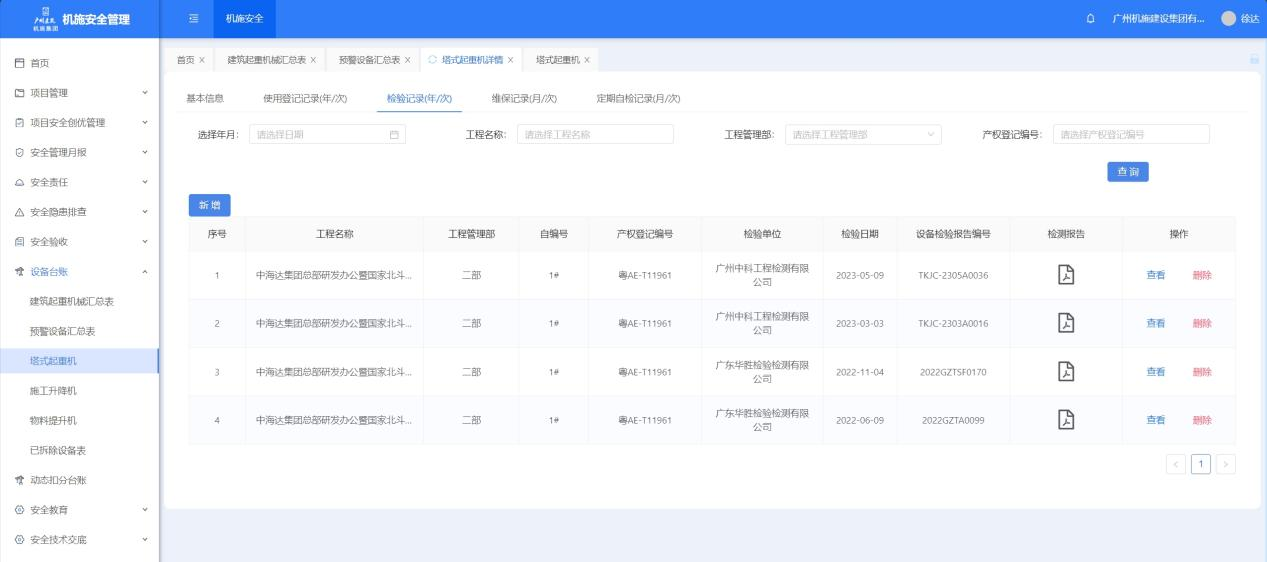
Task: Click calendar icon in date picker
Action: click(x=394, y=135)
